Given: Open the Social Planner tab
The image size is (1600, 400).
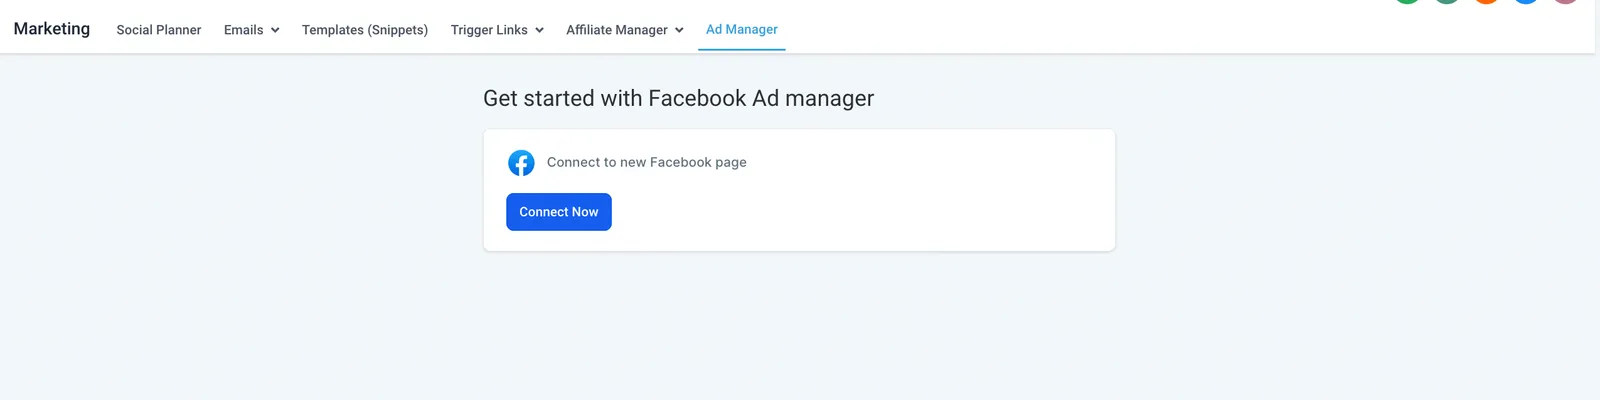Looking at the screenshot, I should pyautogui.click(x=159, y=30).
